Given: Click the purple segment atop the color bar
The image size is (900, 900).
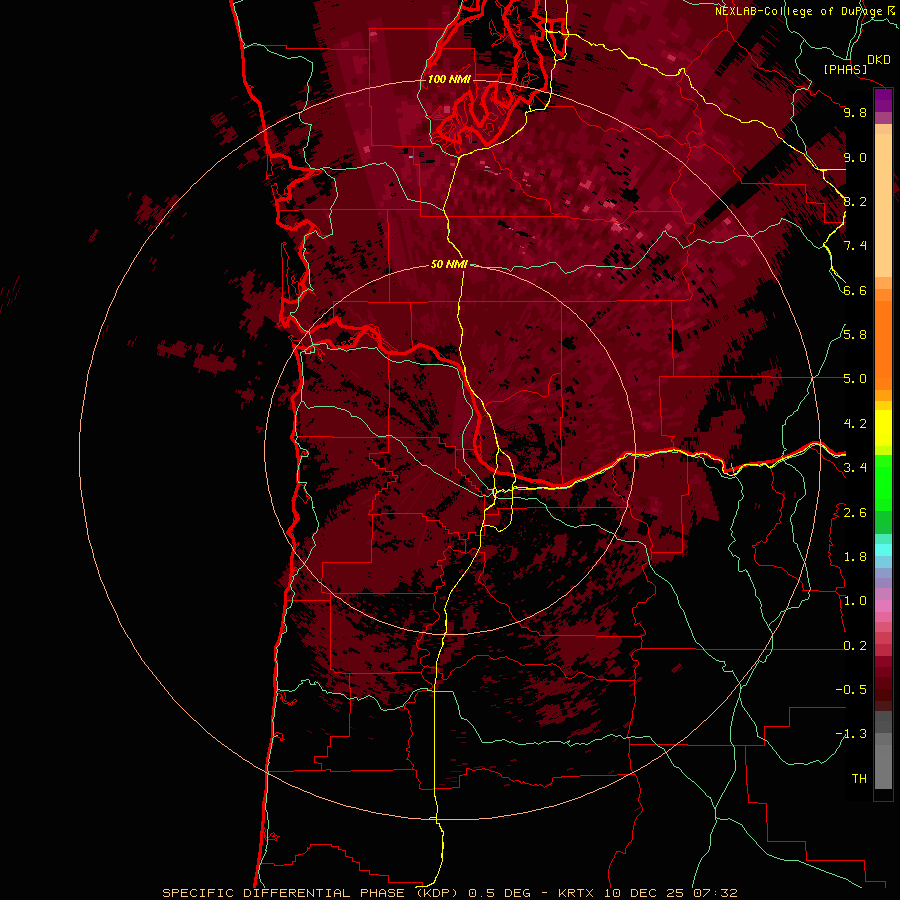Looking at the screenshot, I should 883,100.
